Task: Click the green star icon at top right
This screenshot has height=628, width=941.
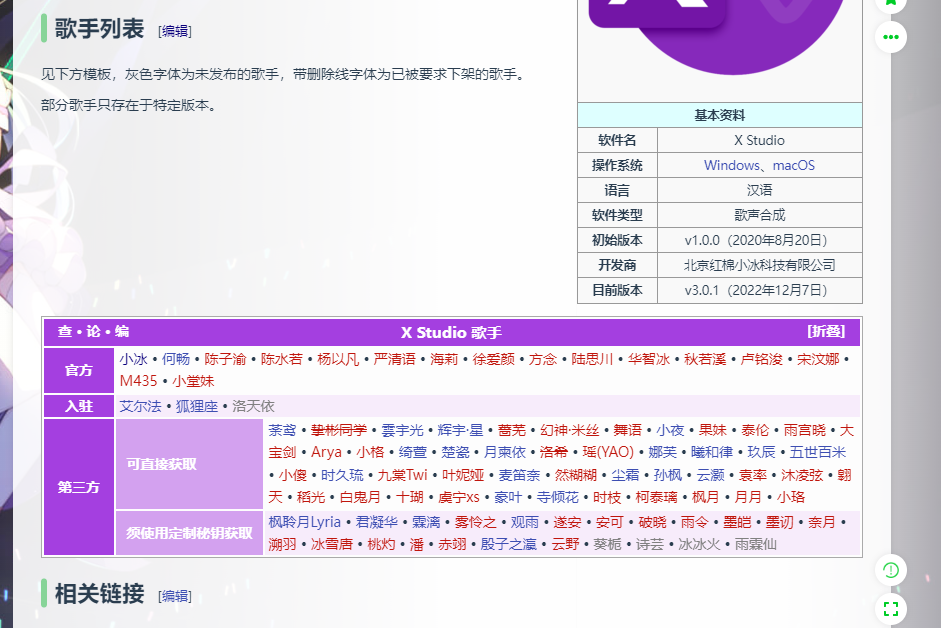Action: point(891,3)
